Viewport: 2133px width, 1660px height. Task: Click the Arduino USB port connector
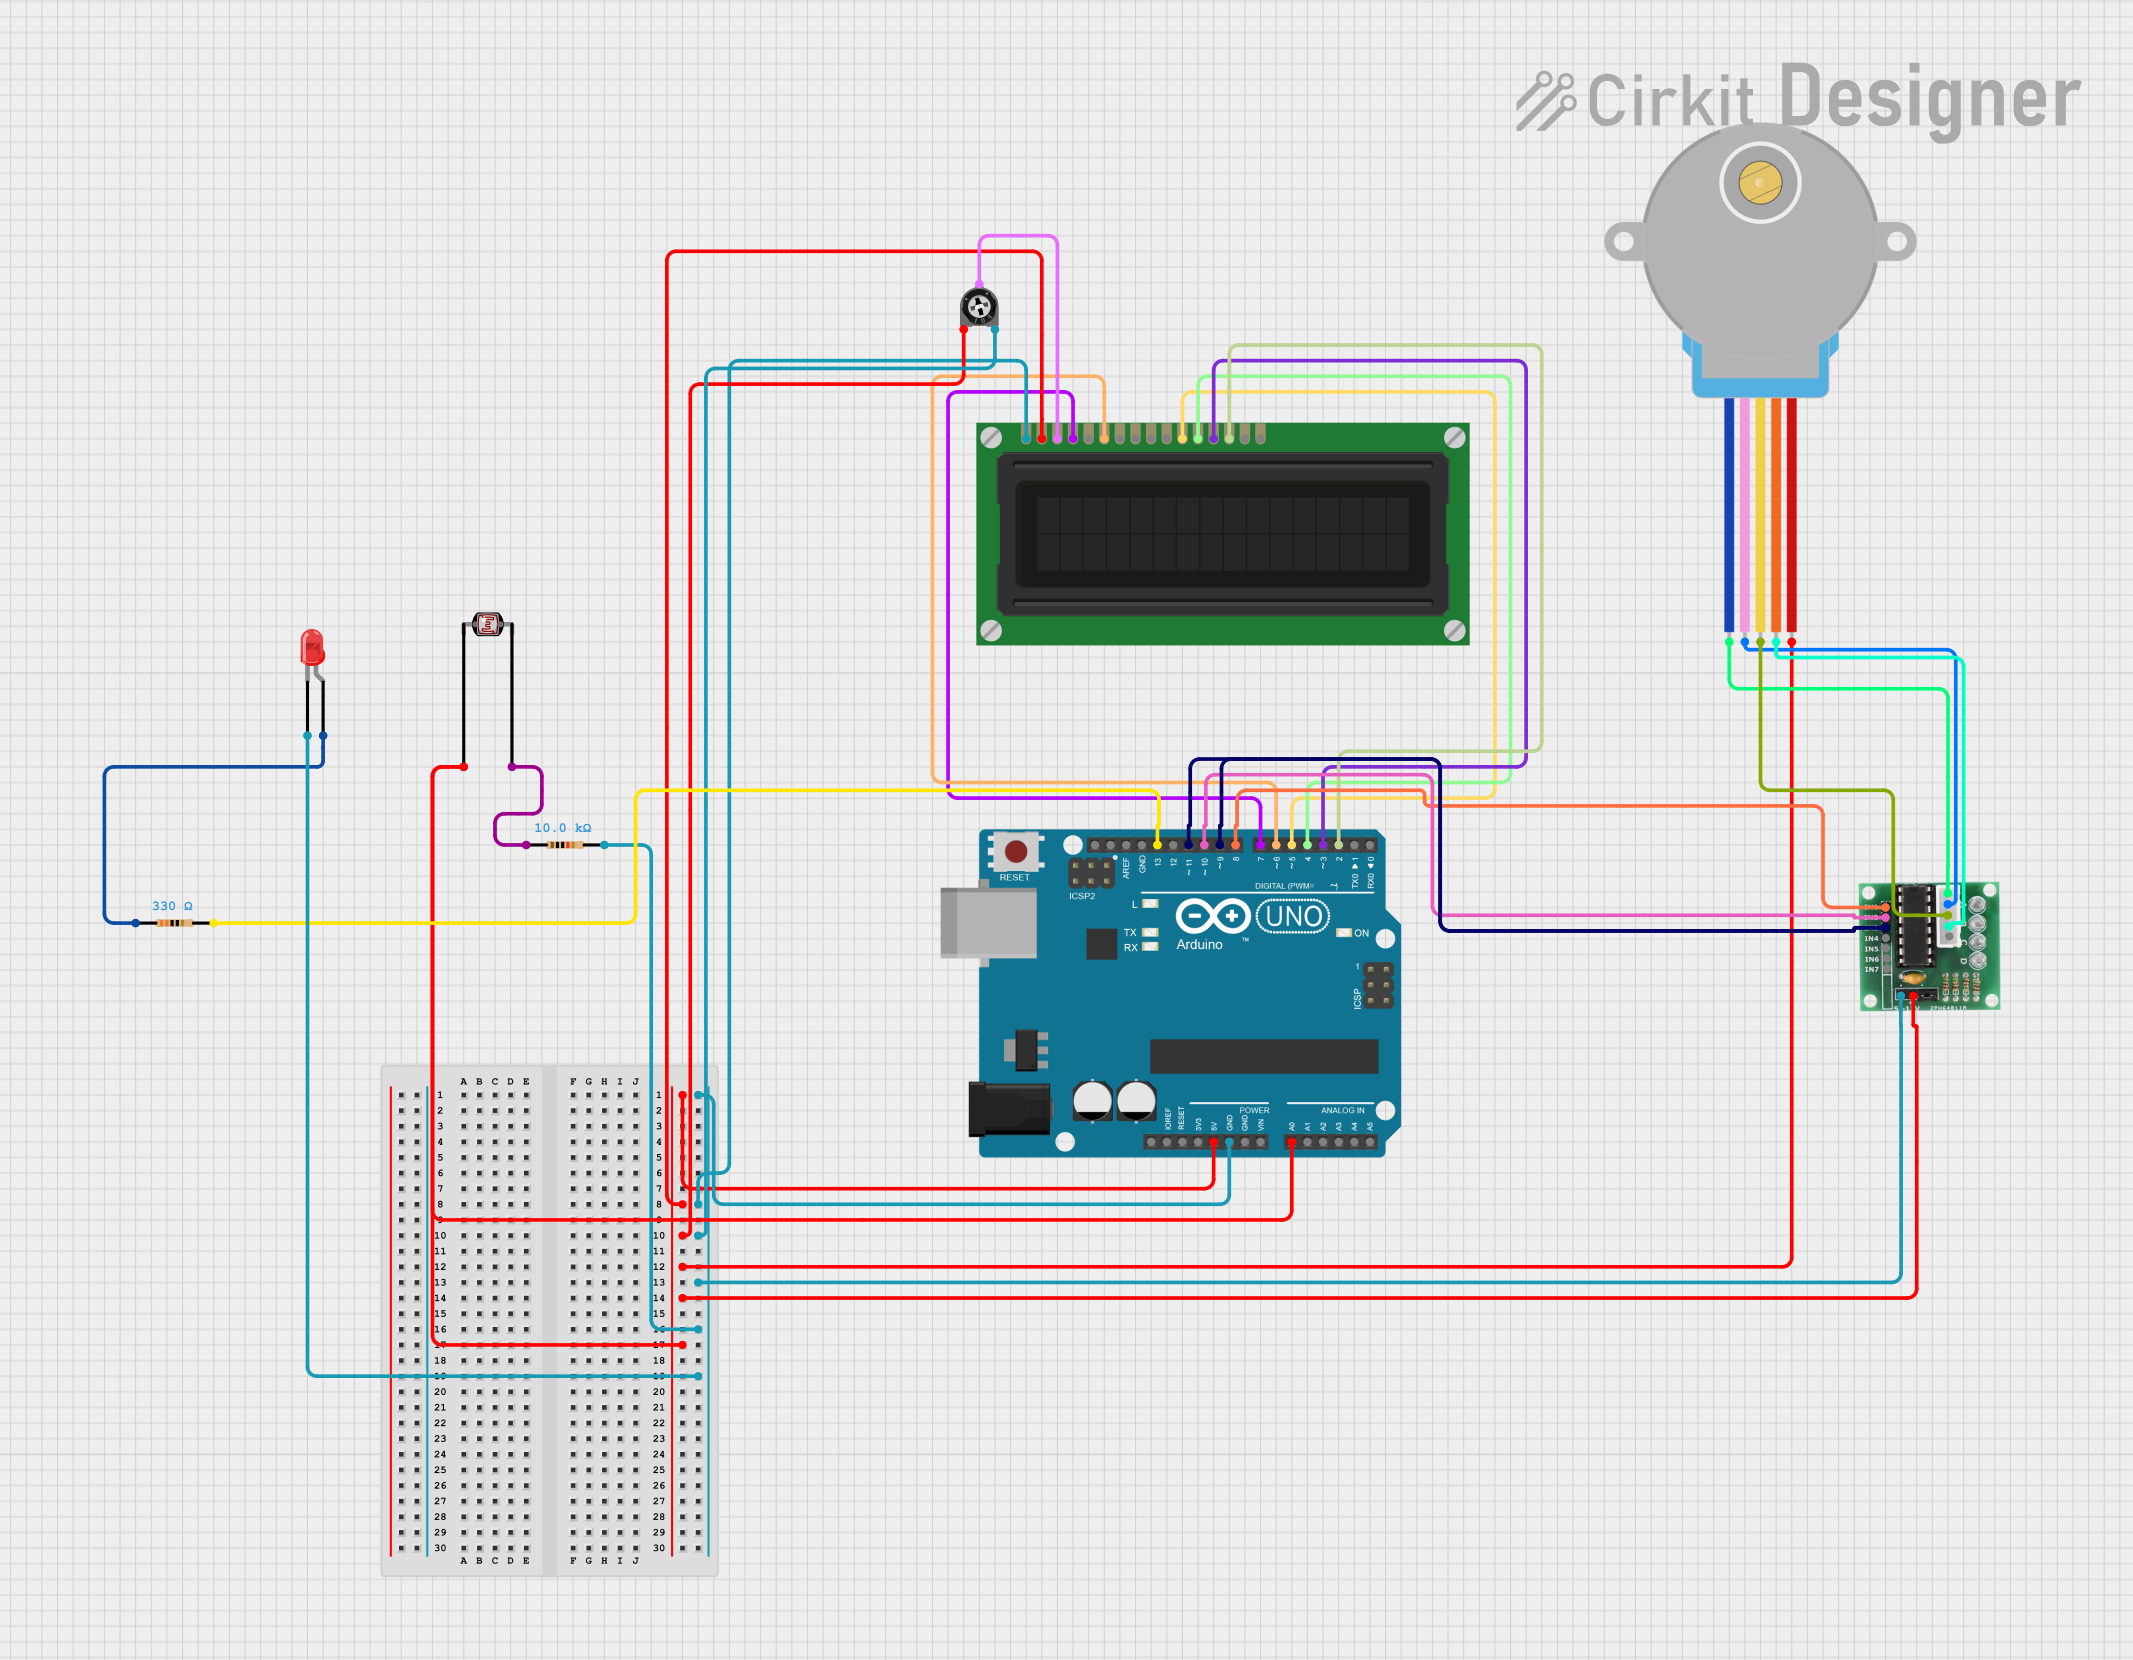pos(987,922)
